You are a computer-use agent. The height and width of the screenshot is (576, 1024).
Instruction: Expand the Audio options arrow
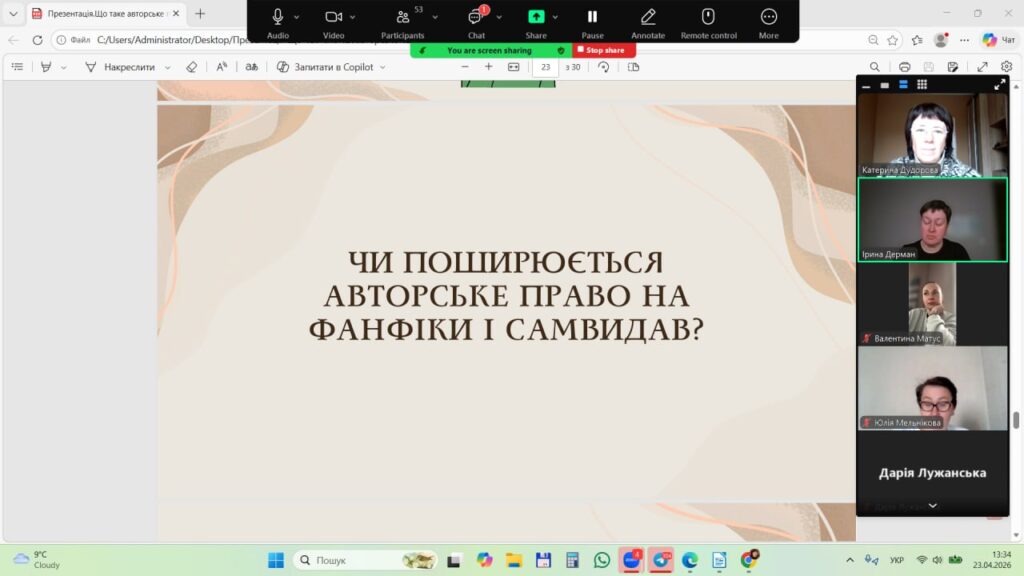point(297,17)
